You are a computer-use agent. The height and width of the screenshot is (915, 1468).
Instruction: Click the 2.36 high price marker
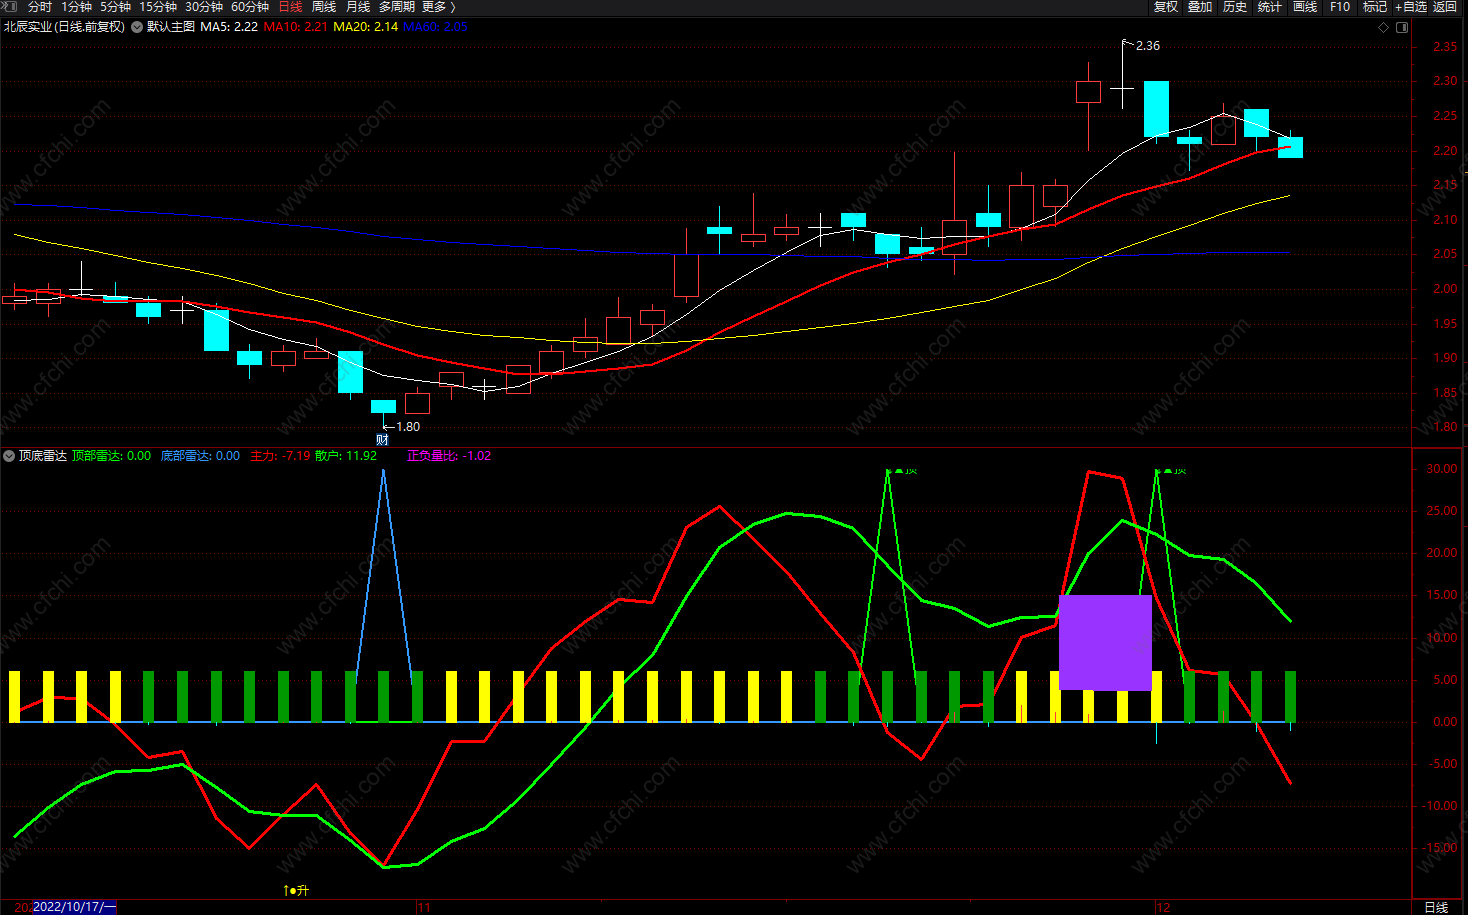[1147, 46]
